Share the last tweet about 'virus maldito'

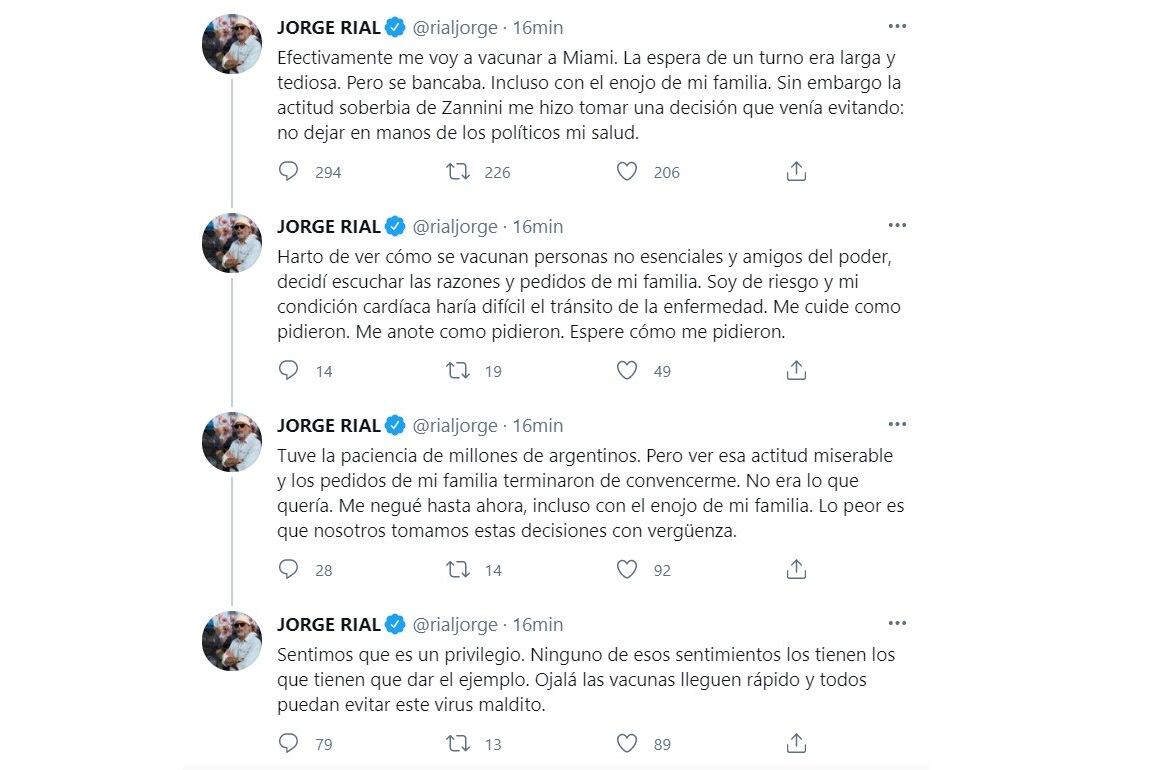click(796, 743)
